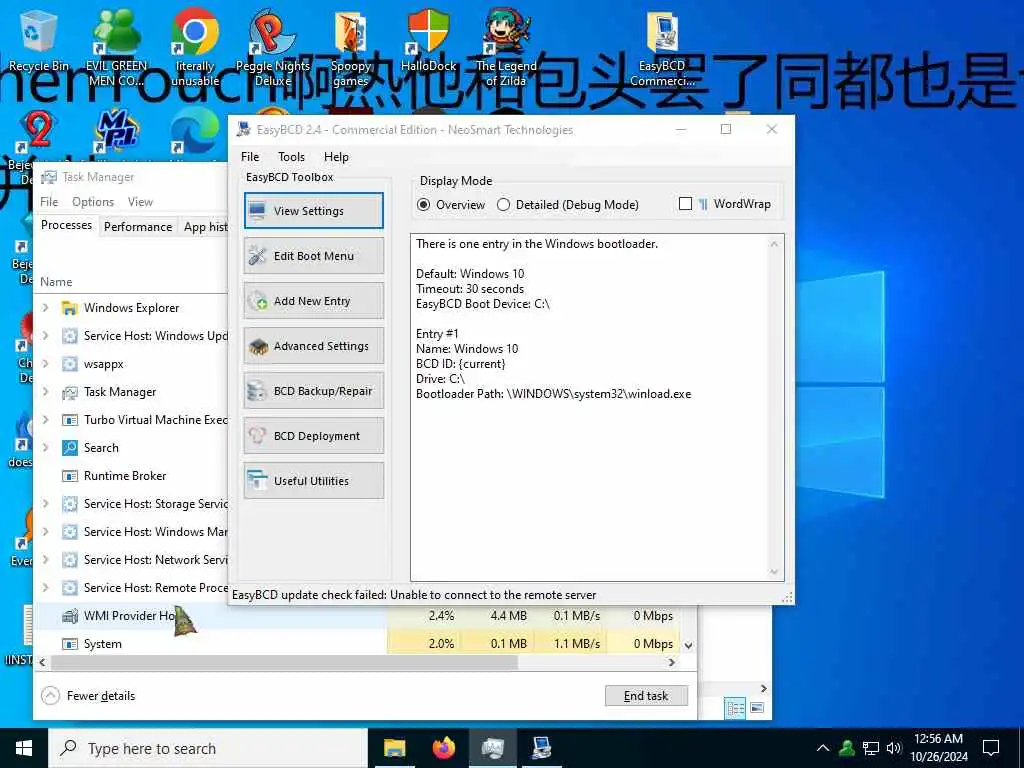This screenshot has height=768, width=1024.
Task: Expand Service Host: Windows Update process
Action: (x=45, y=336)
